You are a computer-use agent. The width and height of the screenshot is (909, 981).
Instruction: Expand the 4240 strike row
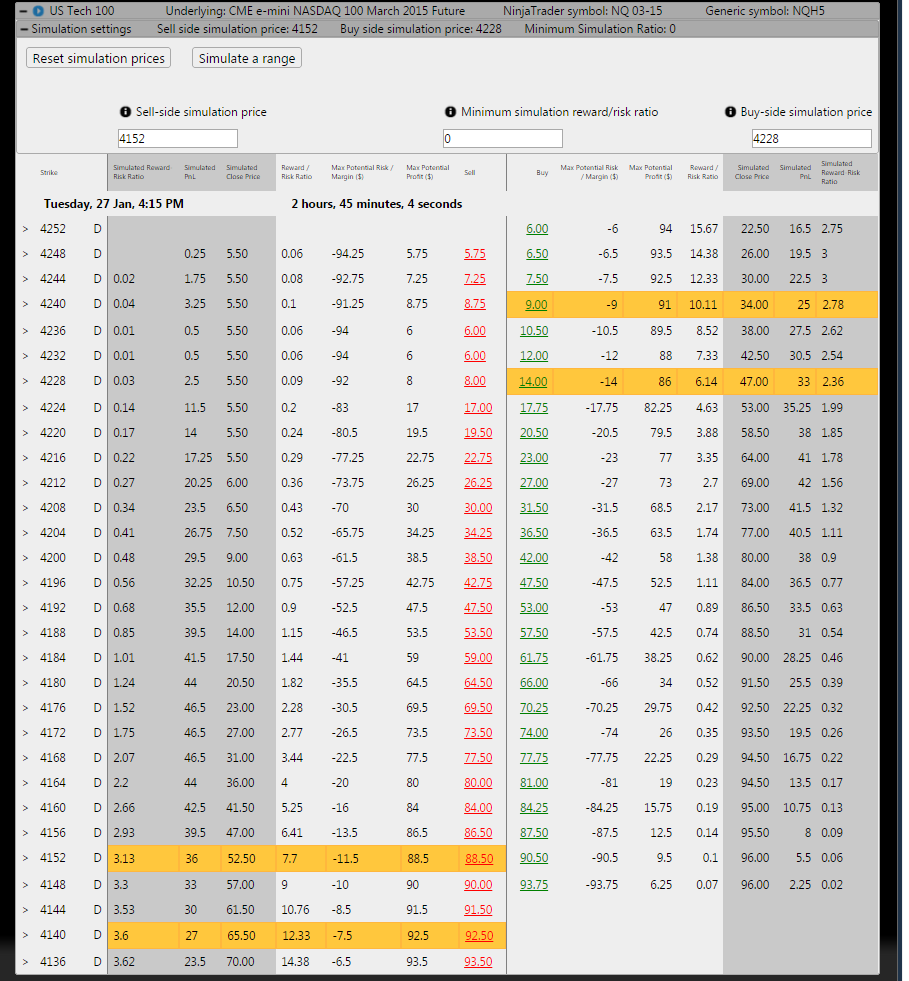click(26, 304)
